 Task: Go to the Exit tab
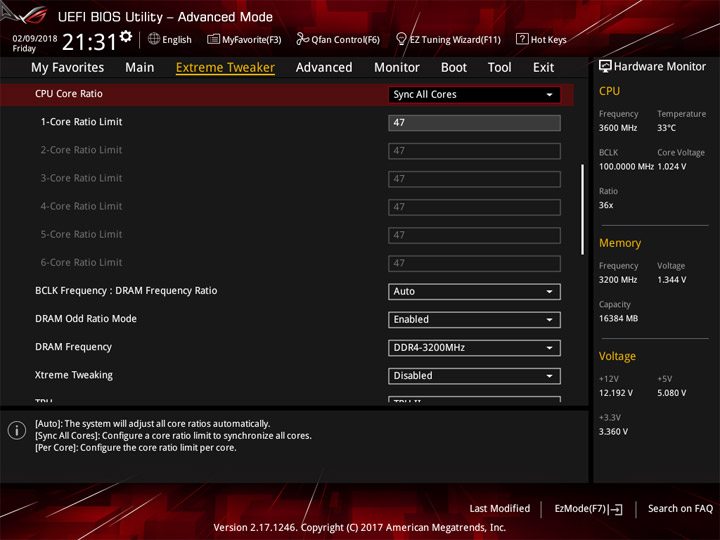(x=543, y=68)
